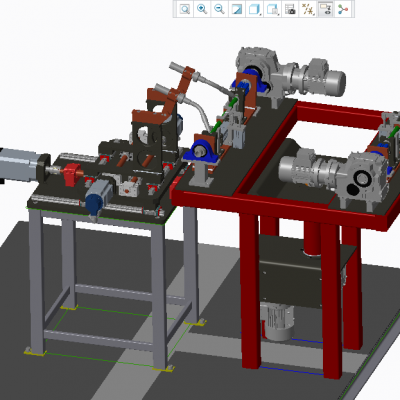This screenshot has width=400, height=400.
Task: Open the Saved Orientations dropdown
Action: [x=273, y=9]
